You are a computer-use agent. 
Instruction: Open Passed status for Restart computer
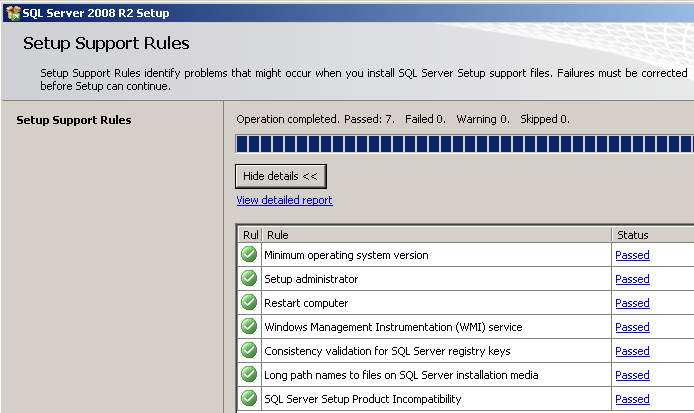click(632, 303)
